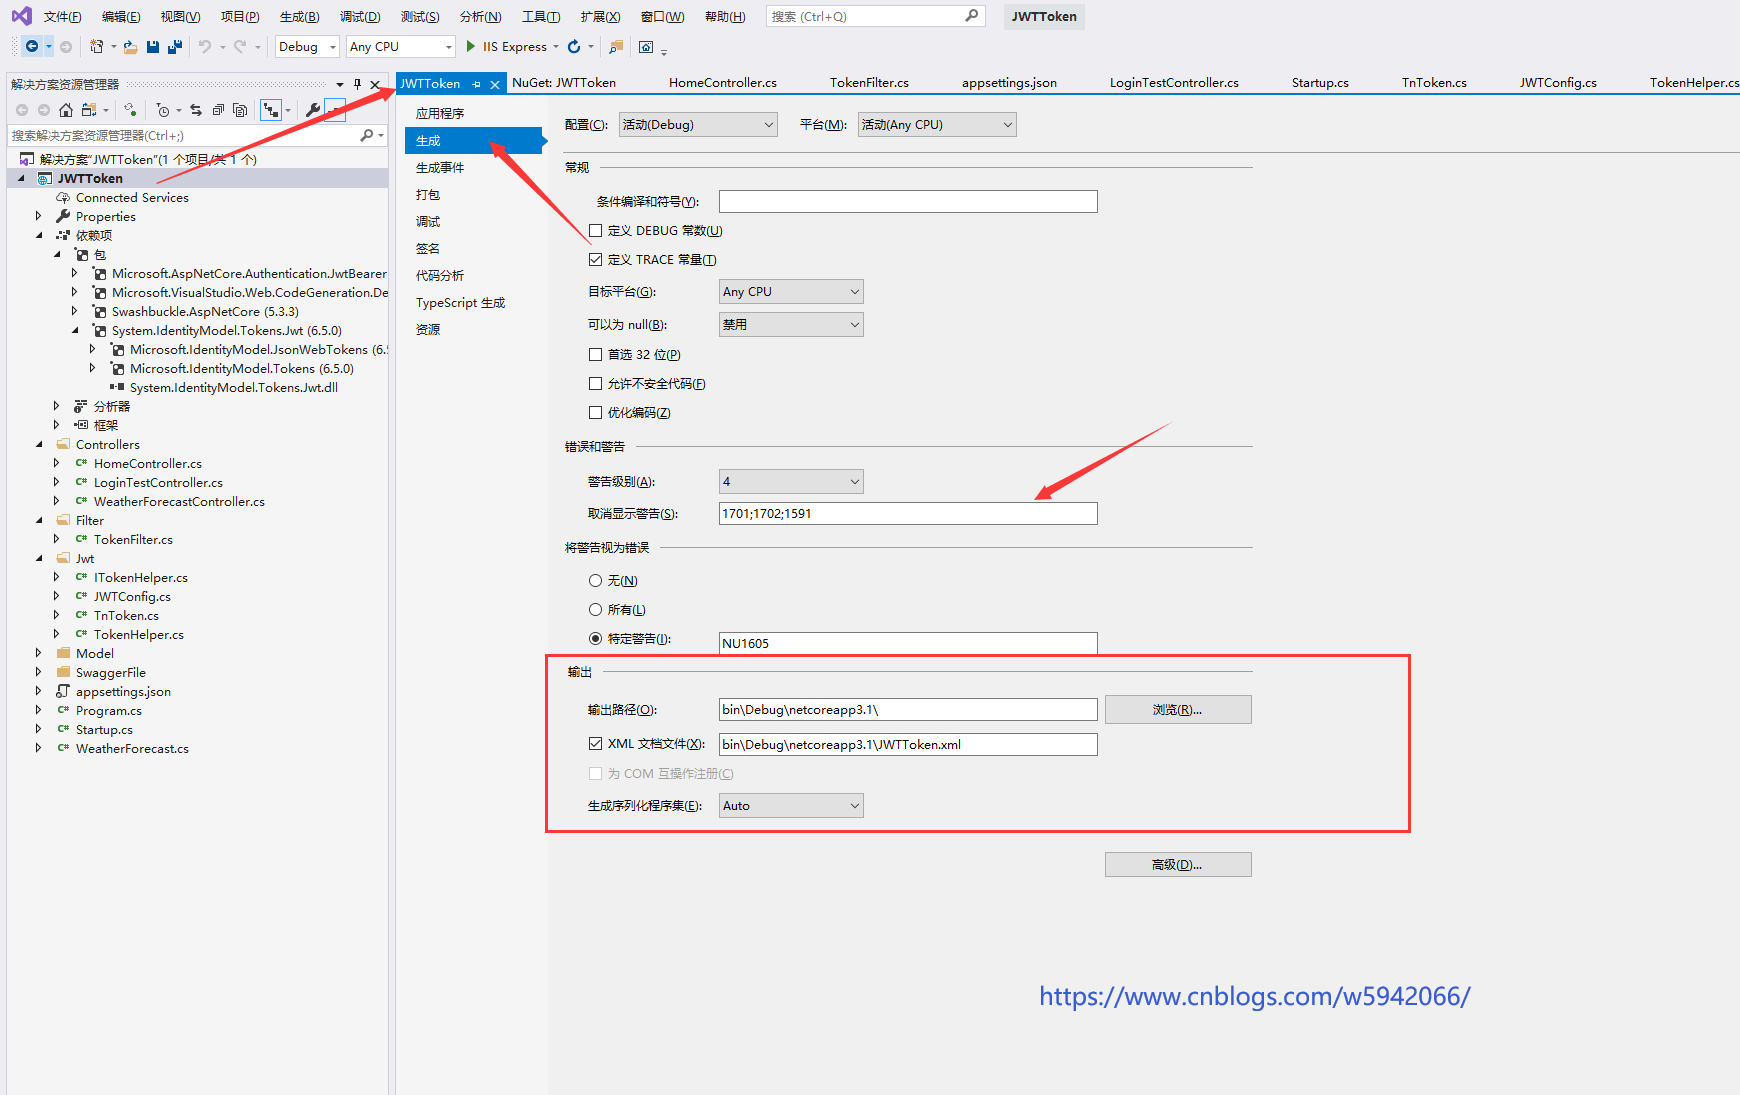Switch to the Startup.cs tab
1740x1095 pixels.
(x=1319, y=83)
